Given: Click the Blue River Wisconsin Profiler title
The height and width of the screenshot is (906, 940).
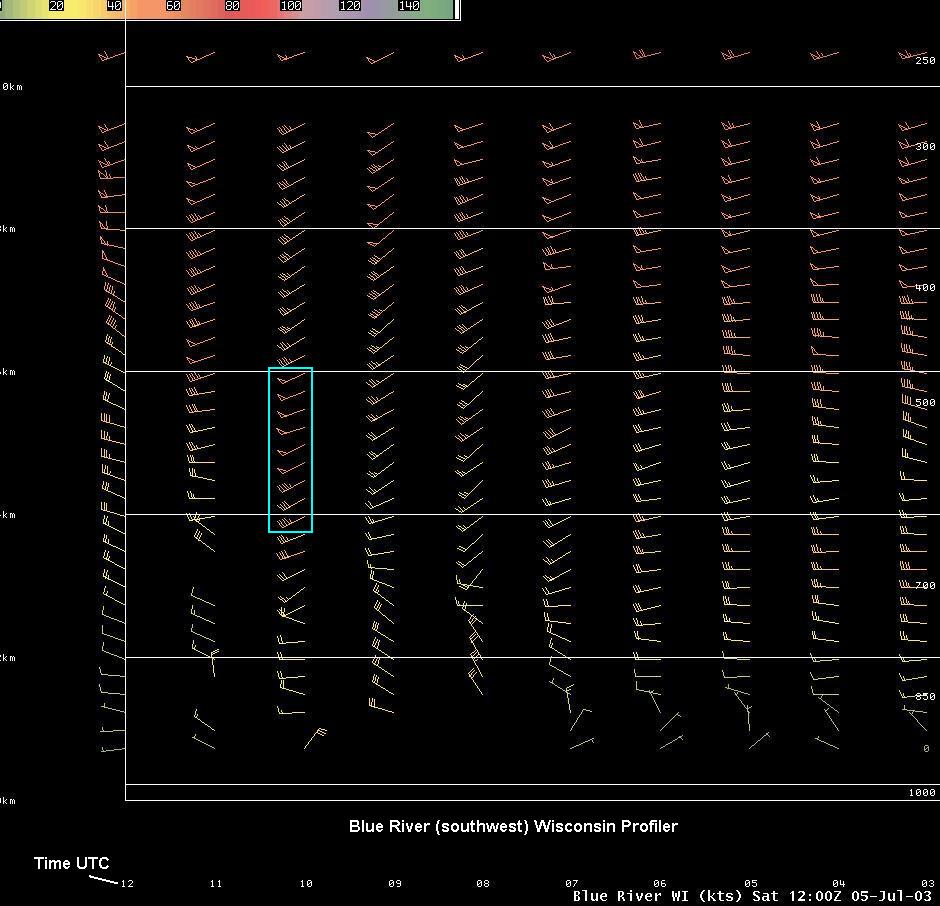Looking at the screenshot, I should [513, 827].
